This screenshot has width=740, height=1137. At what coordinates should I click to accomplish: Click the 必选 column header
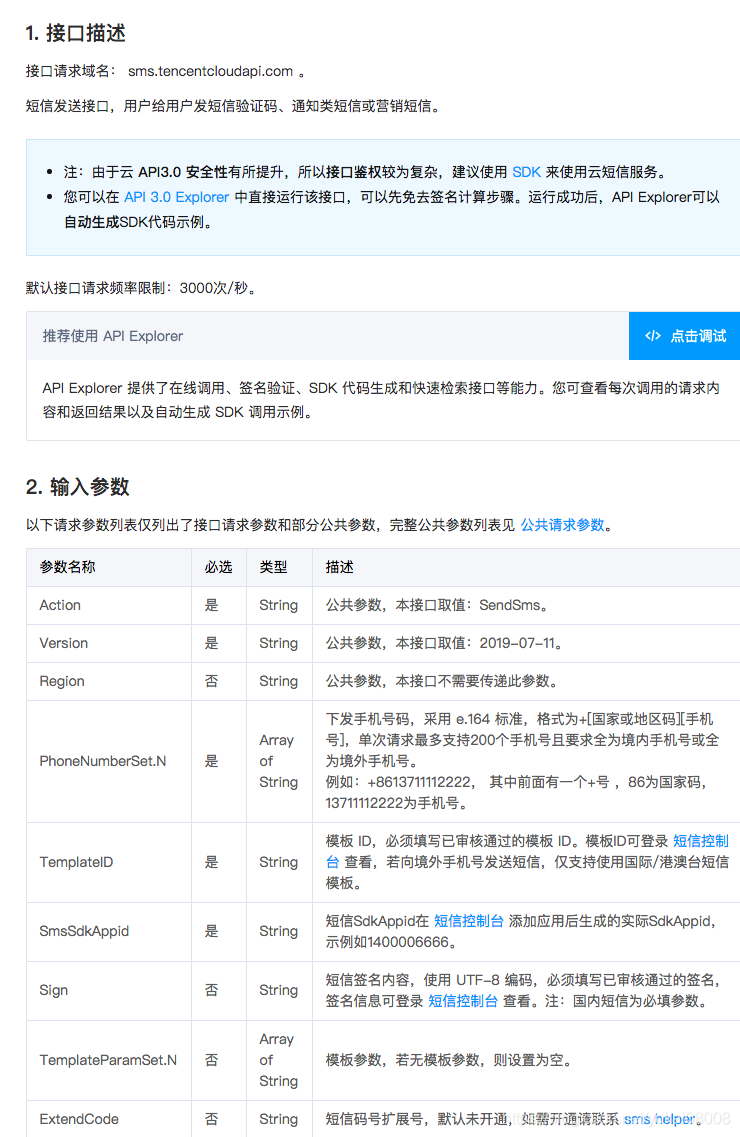tap(218, 567)
